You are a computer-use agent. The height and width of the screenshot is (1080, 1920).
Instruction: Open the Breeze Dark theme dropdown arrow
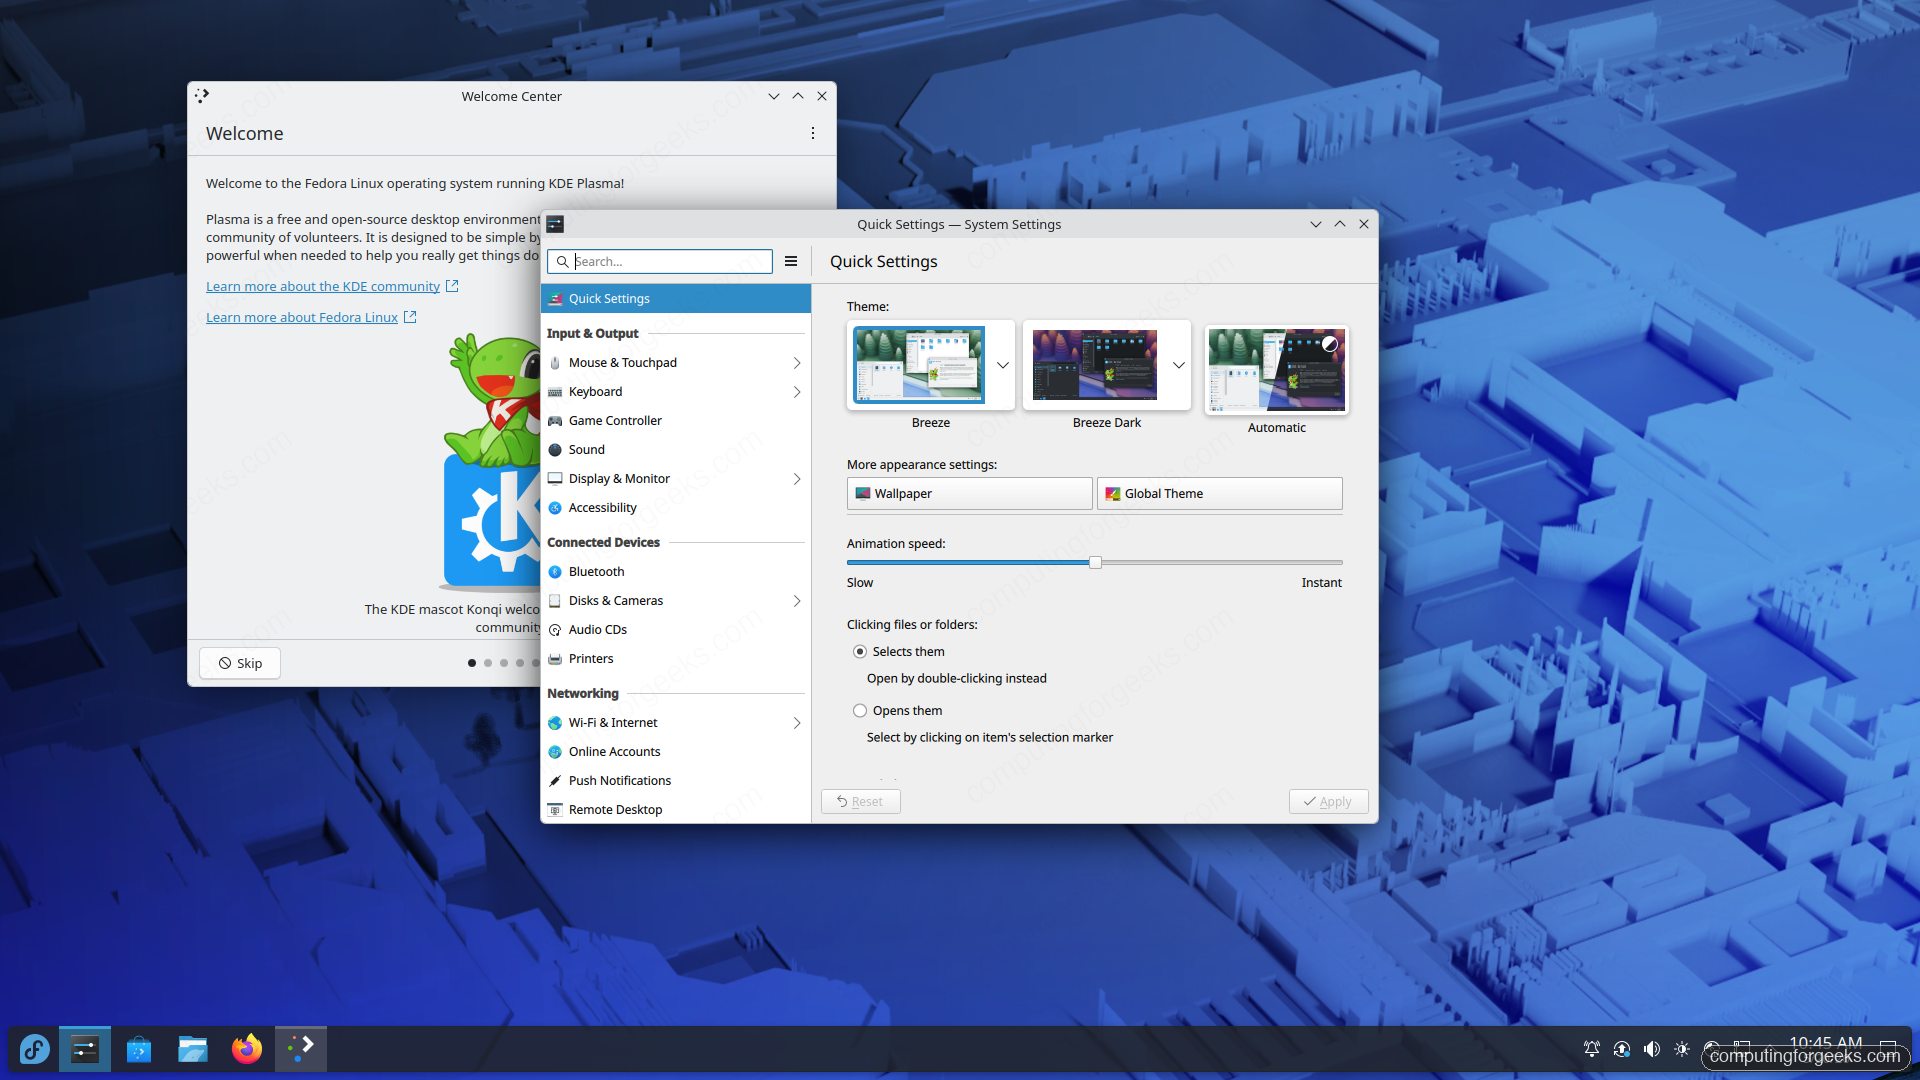[1179, 365]
